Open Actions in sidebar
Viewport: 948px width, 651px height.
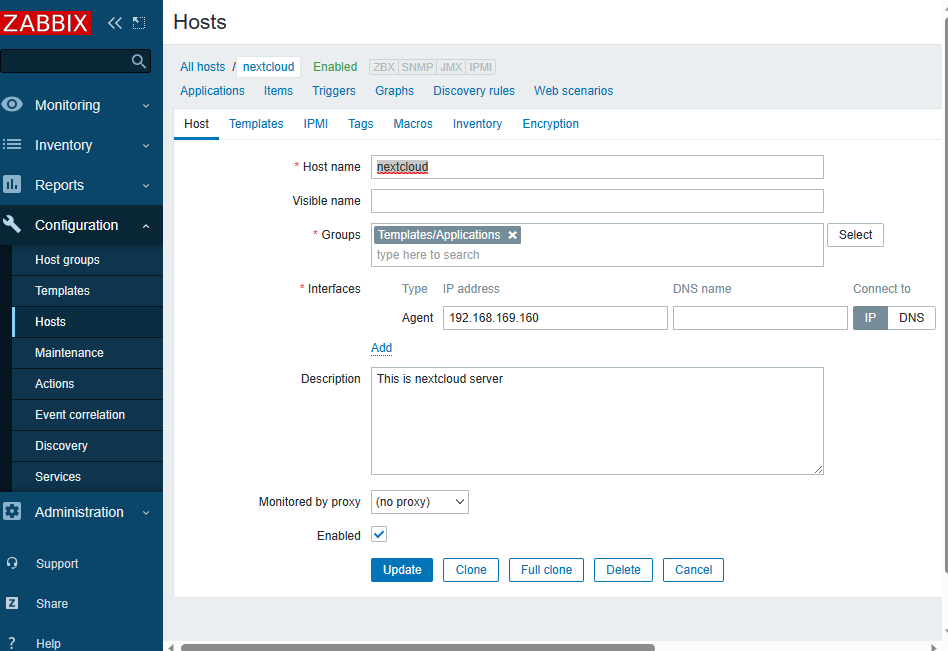[87, 384]
